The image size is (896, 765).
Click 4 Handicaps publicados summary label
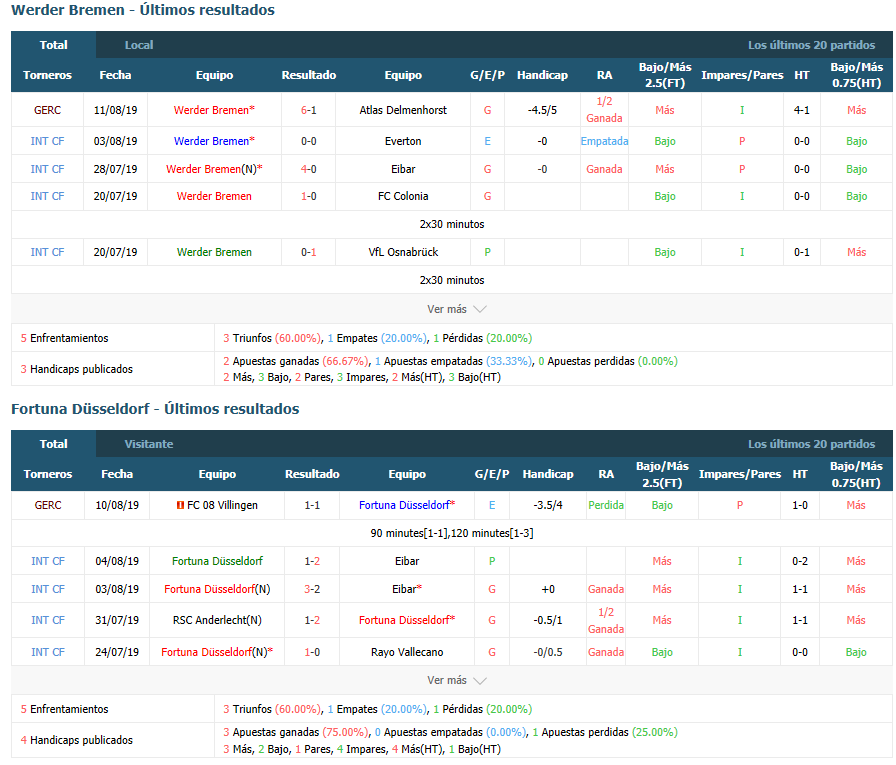pos(77,740)
